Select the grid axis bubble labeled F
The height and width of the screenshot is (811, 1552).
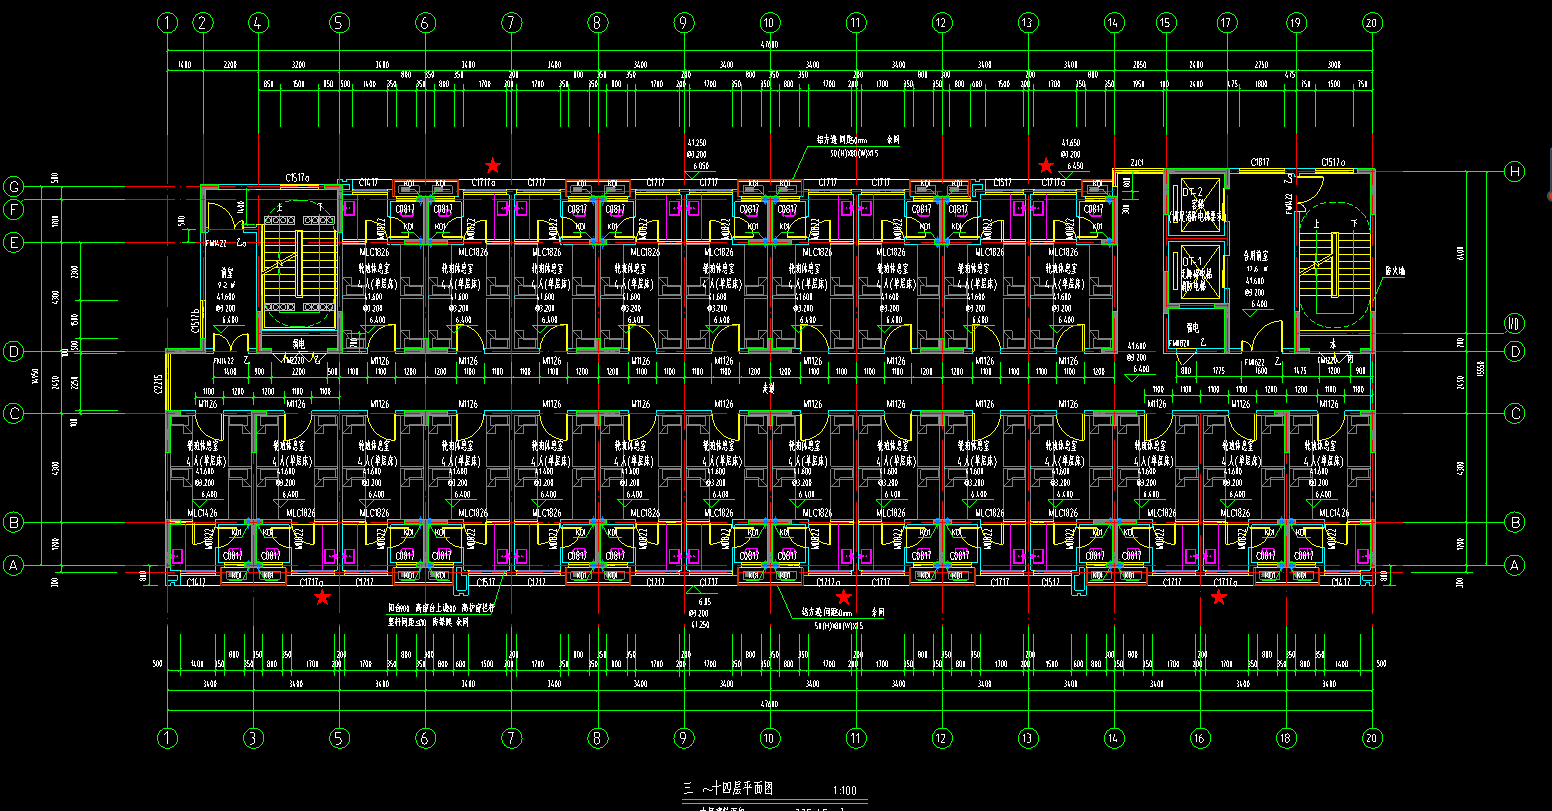pos(14,210)
